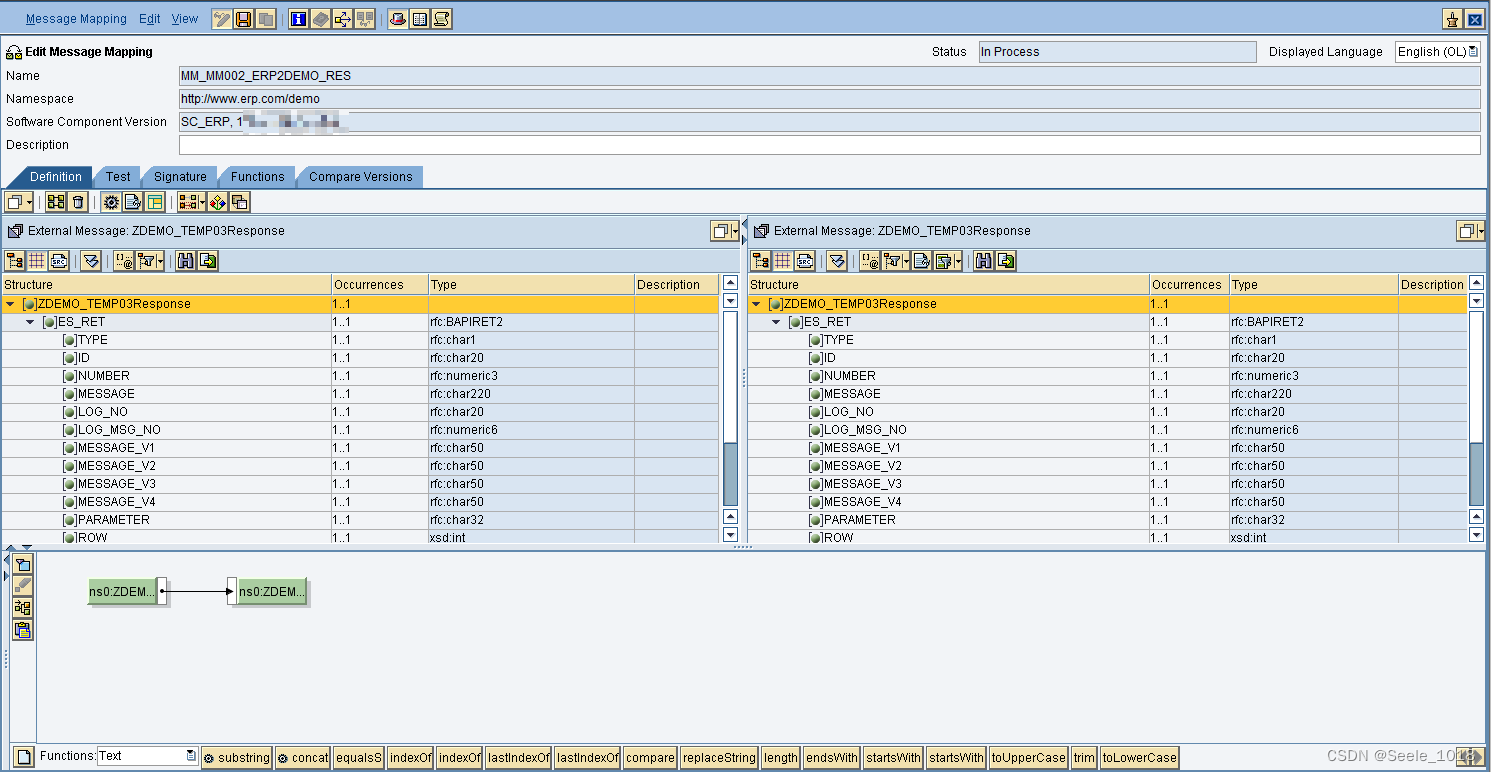Screen dimensions: 1491x772
Task: Click the target ns0:ZDEM... node in mapping editor
Action: [271, 592]
